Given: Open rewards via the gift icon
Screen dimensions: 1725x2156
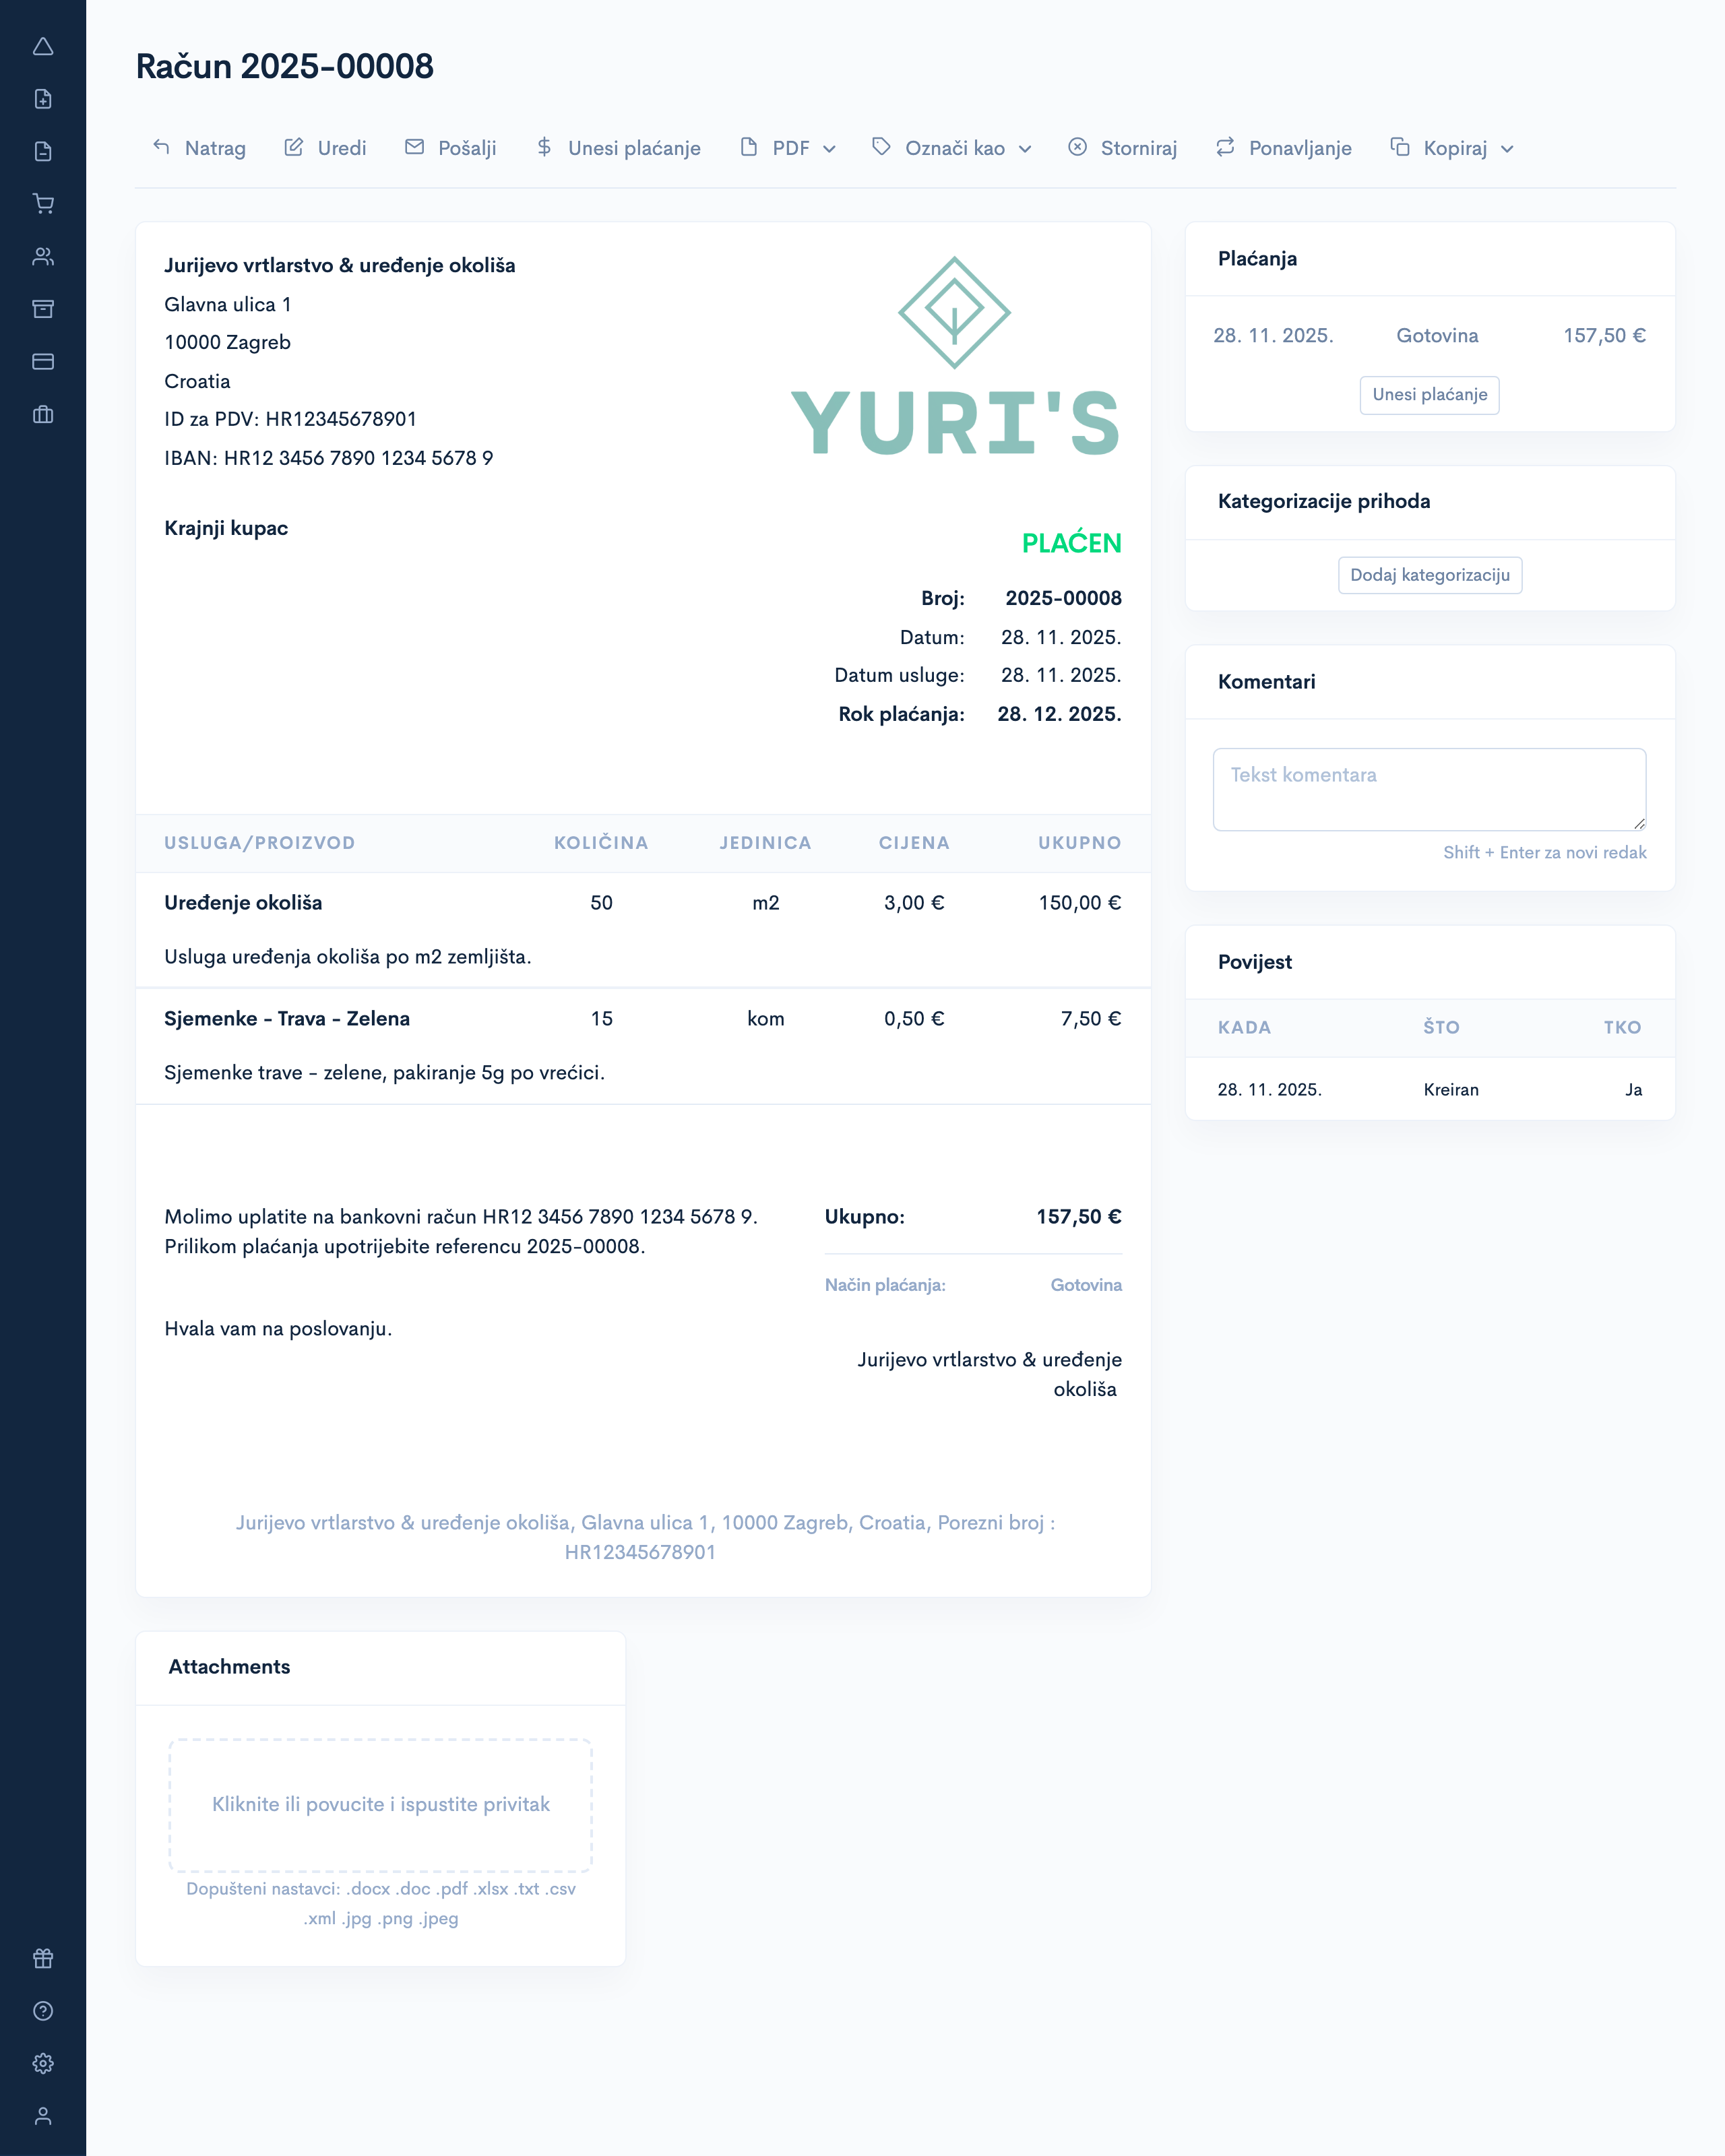Looking at the screenshot, I should pos(44,1958).
